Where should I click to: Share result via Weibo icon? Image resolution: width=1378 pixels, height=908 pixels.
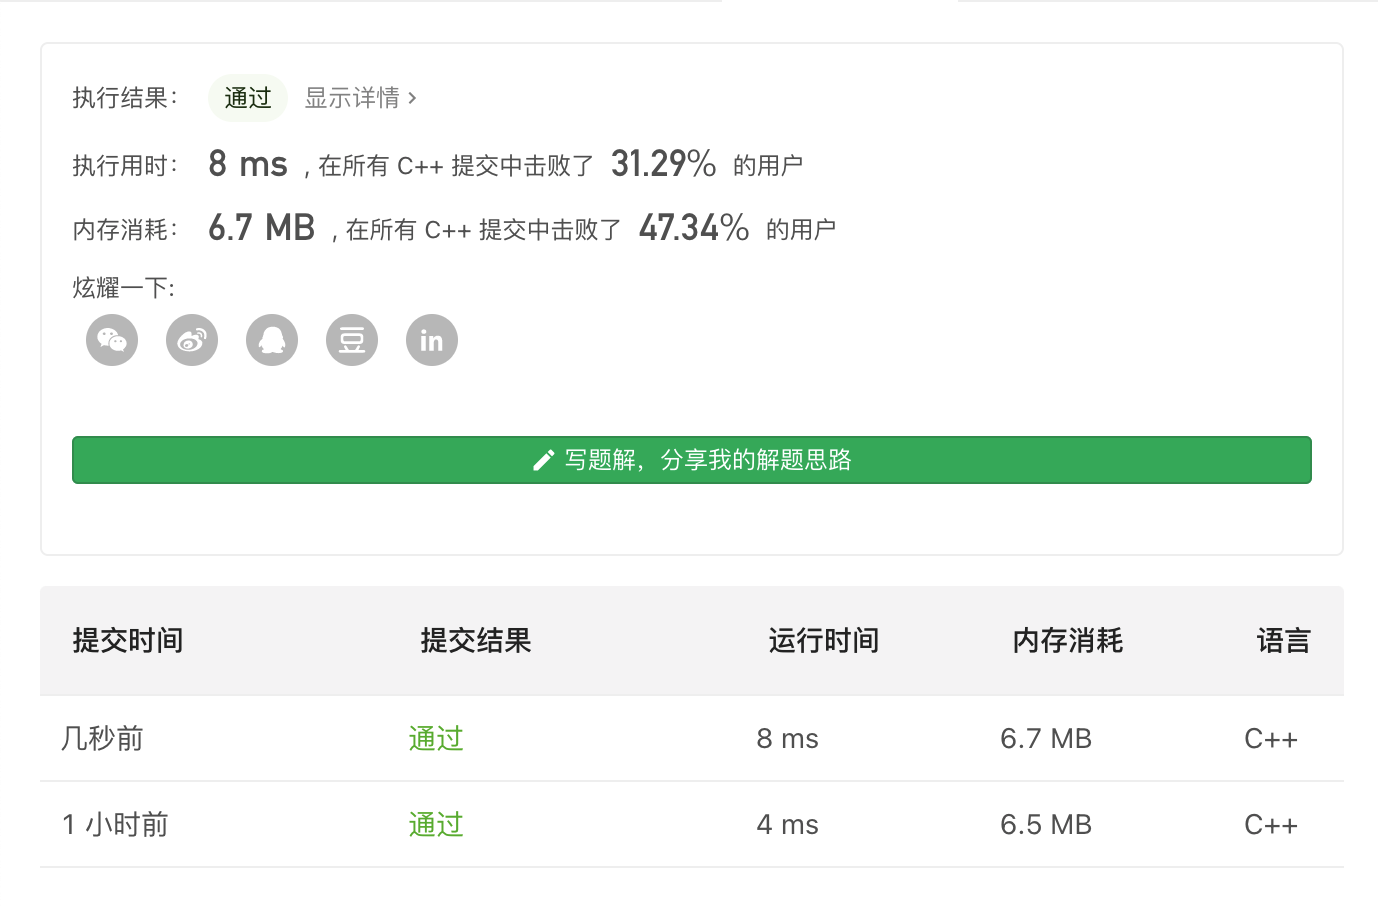pyautogui.click(x=192, y=340)
